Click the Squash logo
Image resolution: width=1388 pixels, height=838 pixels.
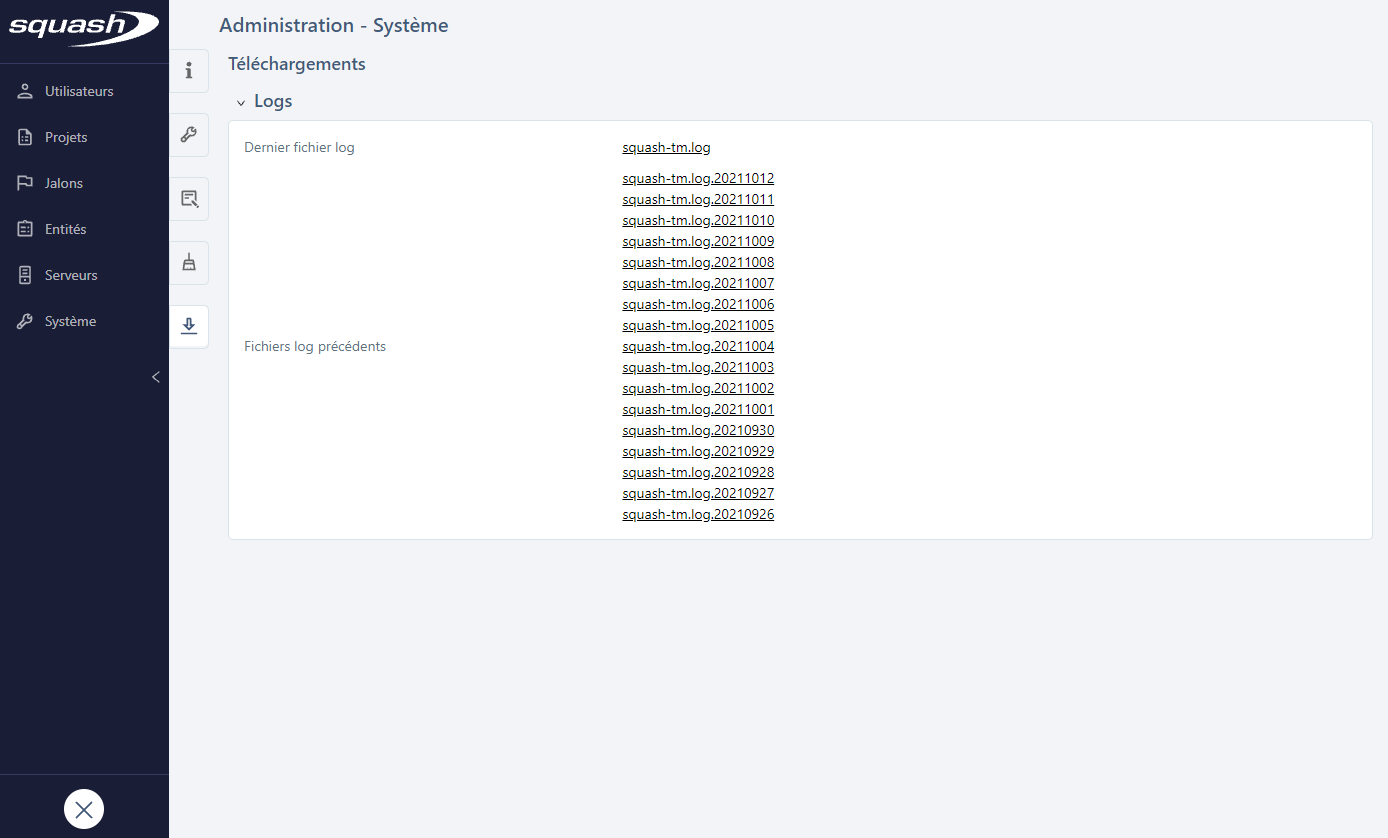click(84, 28)
